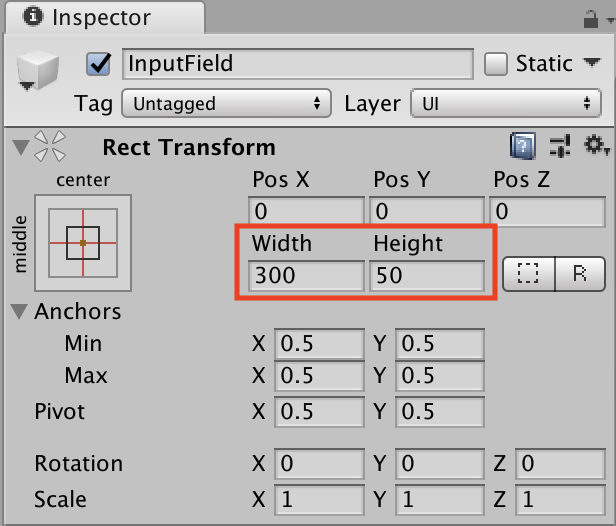The height and width of the screenshot is (526, 616).
Task: Open the Rect Transform preset icon
Action: click(561, 148)
